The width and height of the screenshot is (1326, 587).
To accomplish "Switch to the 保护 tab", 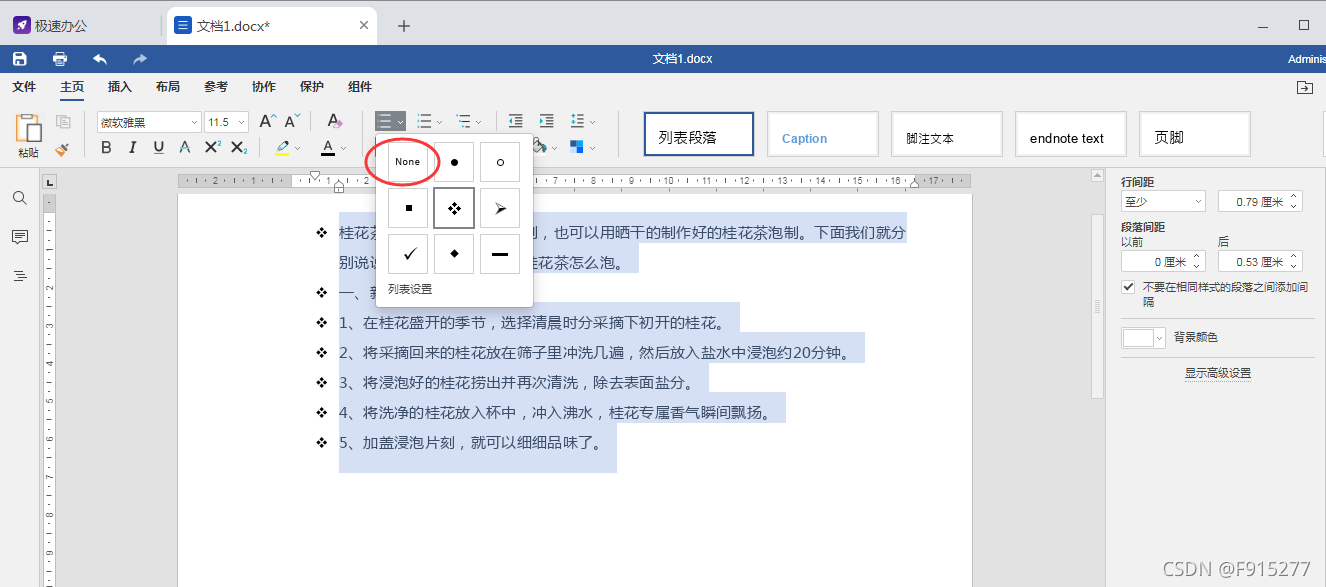I will click(x=312, y=87).
